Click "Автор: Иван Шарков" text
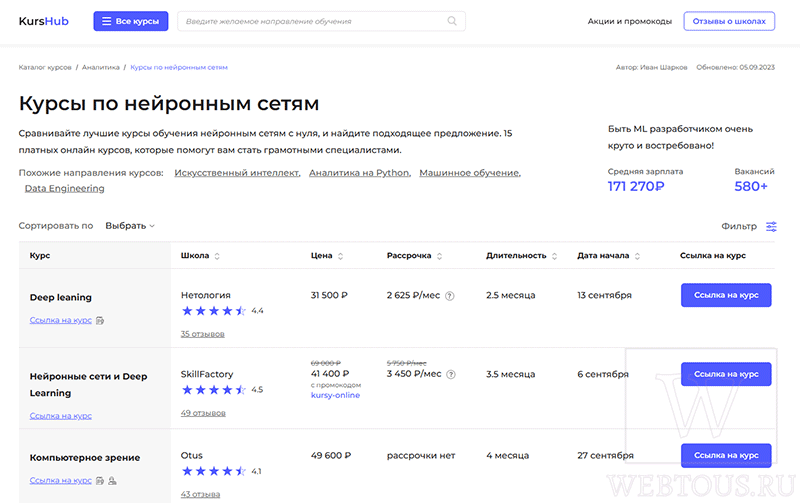The height and width of the screenshot is (503, 800). click(x=652, y=67)
